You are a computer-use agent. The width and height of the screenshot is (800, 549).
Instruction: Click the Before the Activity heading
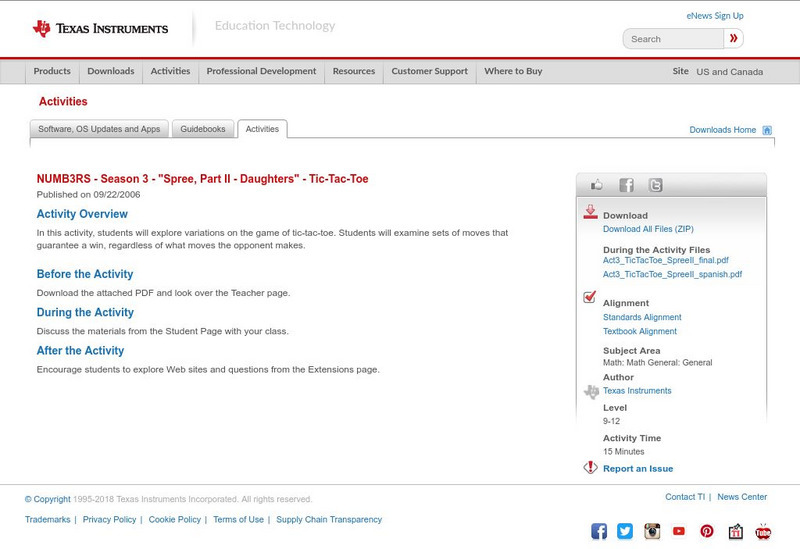pyautogui.click(x=85, y=274)
